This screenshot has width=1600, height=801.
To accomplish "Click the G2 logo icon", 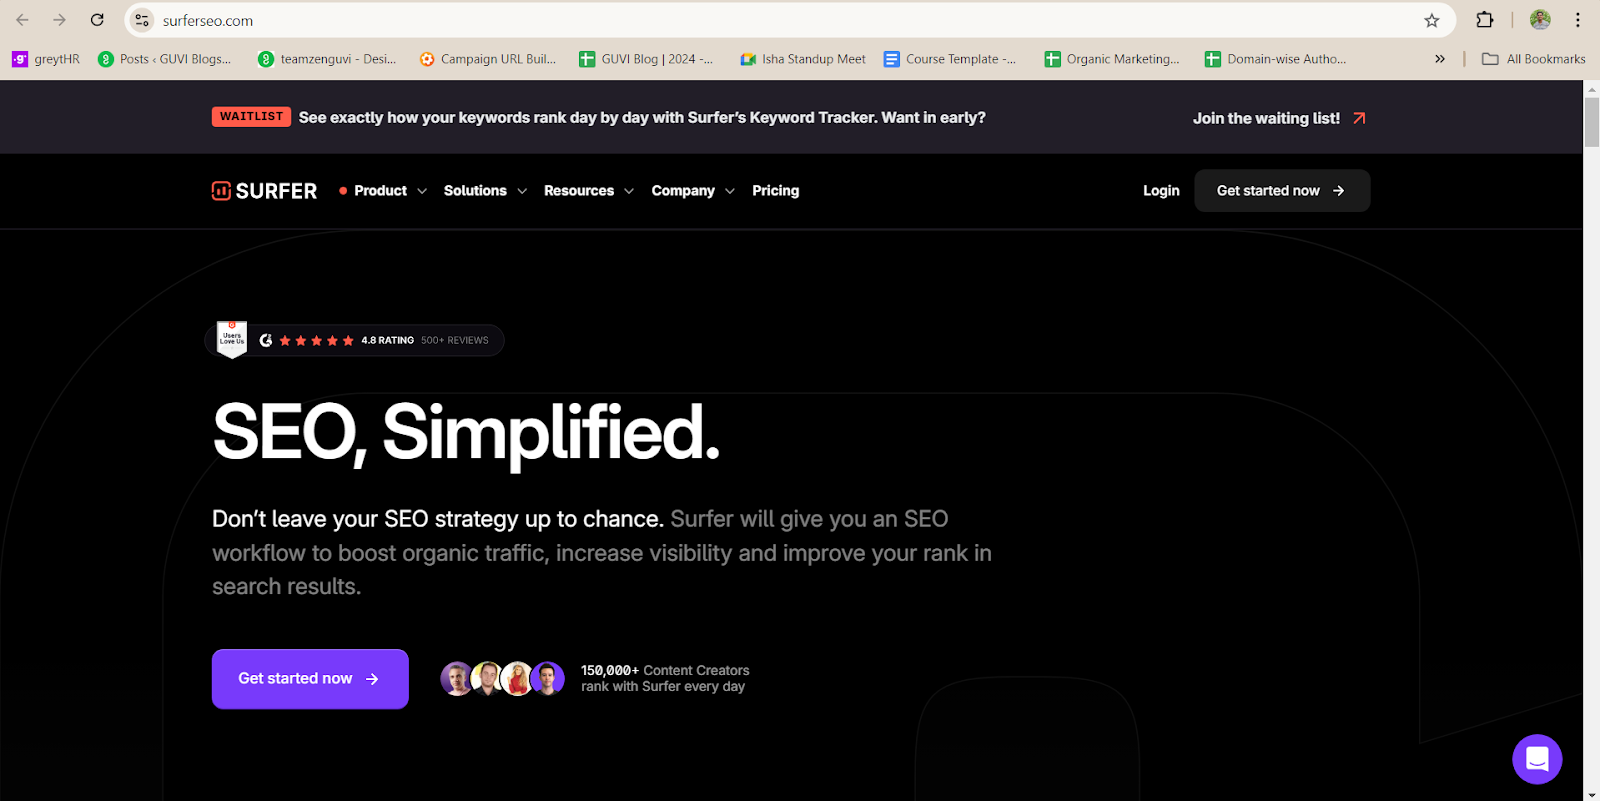I will coord(266,340).
